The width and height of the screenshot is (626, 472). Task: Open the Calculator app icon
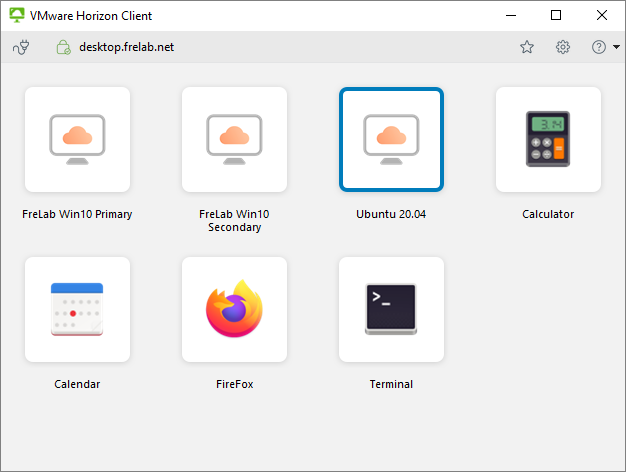point(548,139)
